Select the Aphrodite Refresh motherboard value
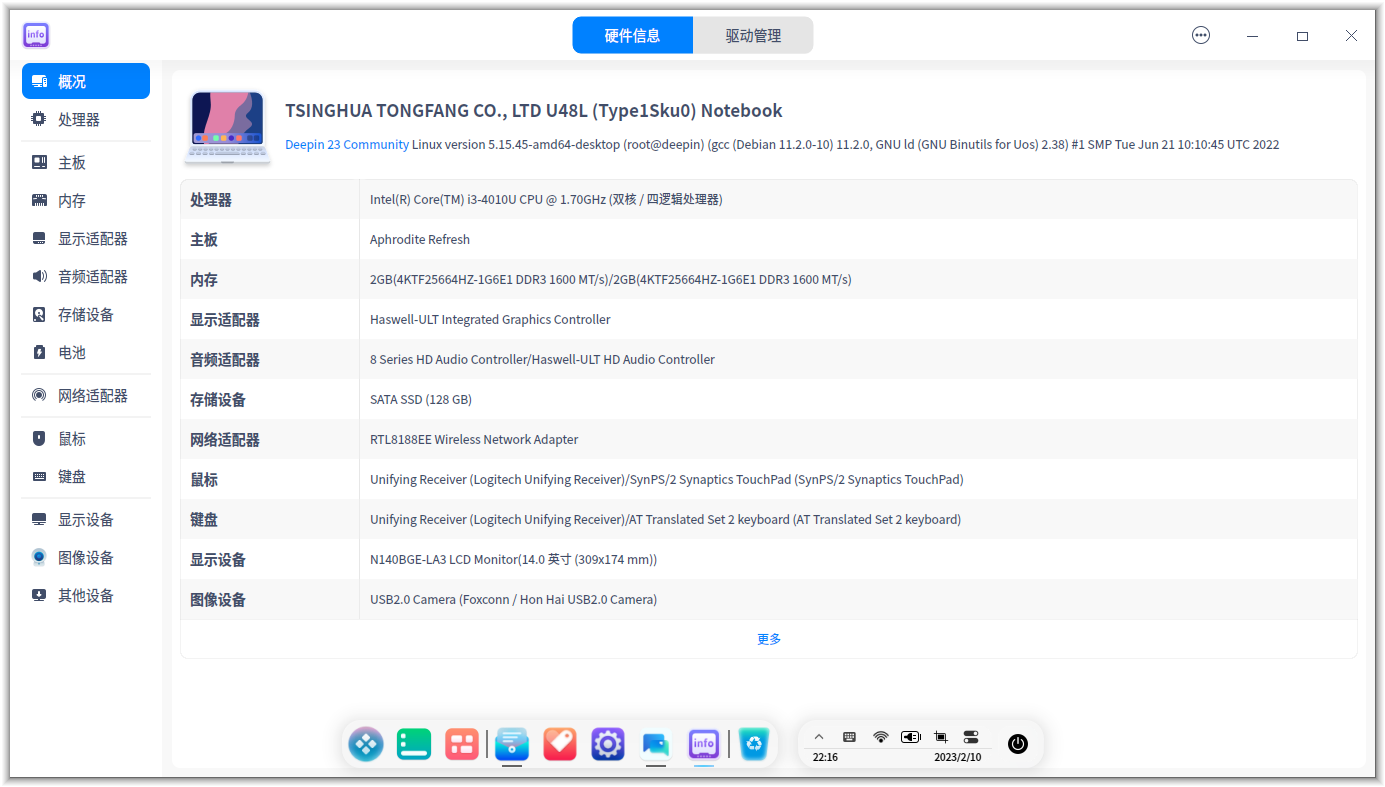The height and width of the screenshot is (787, 1385). (x=420, y=239)
